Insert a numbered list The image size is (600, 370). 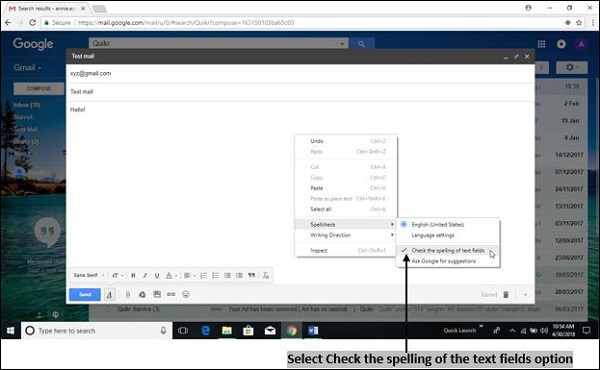coord(204,275)
